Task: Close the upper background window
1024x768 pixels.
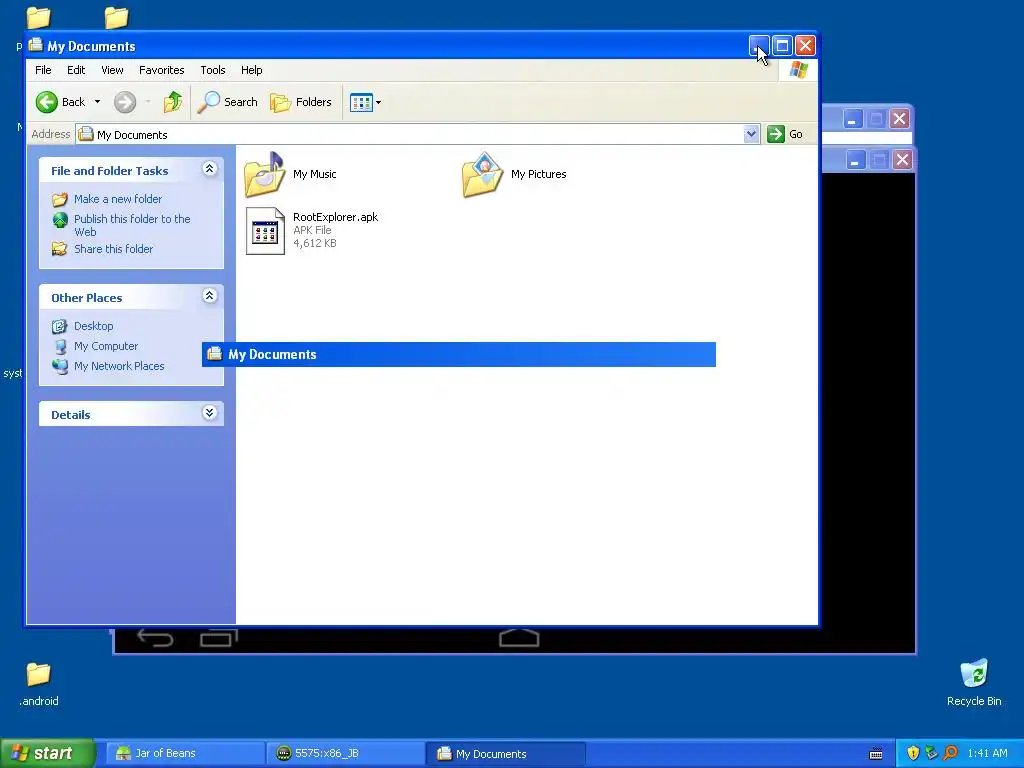Action: coord(899,119)
